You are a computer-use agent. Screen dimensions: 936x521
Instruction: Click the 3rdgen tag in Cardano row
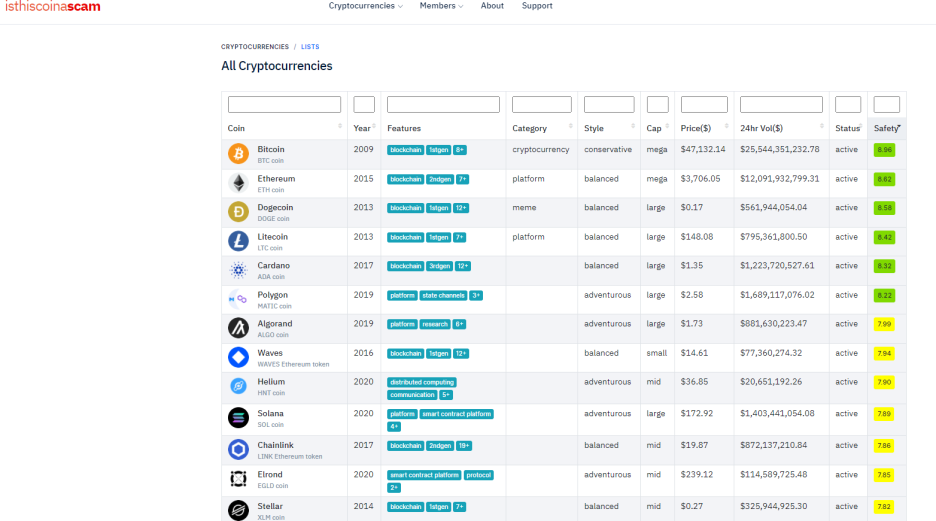coord(440,266)
